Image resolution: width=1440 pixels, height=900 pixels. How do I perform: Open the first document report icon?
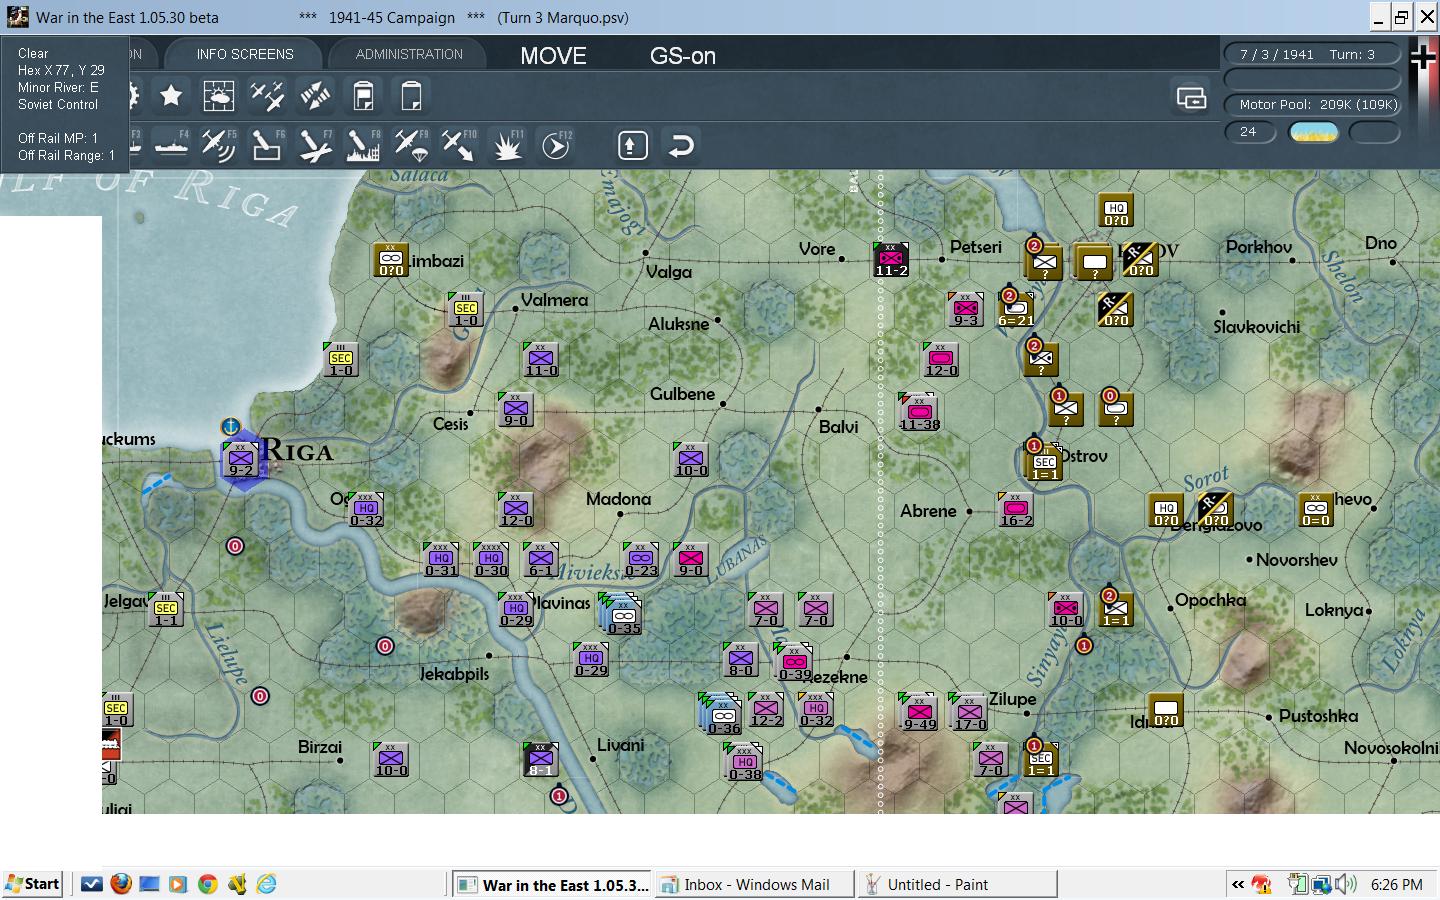(x=363, y=96)
